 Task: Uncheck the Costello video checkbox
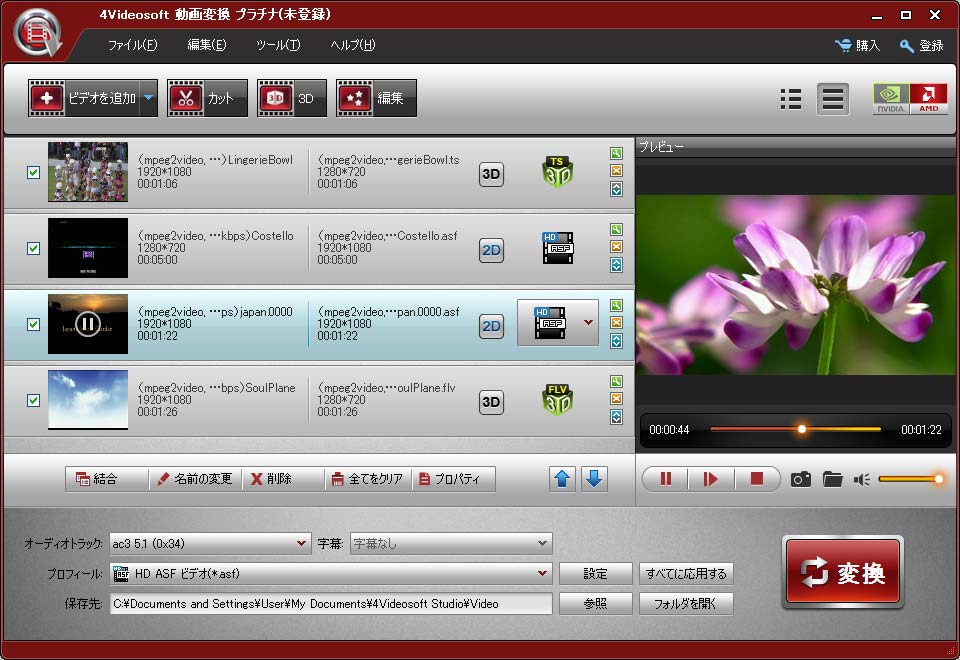34,249
